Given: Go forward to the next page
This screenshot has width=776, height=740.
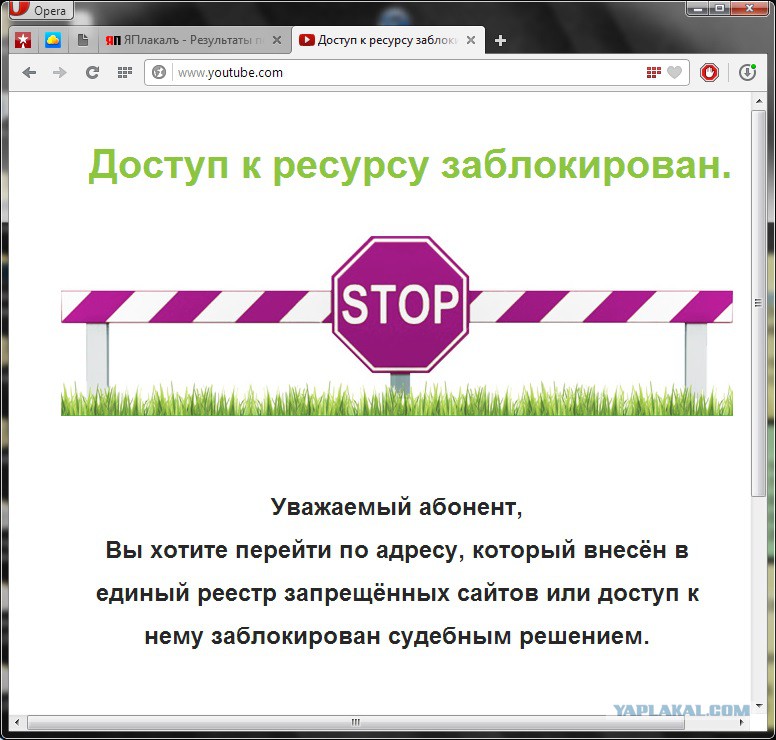Looking at the screenshot, I should (x=60, y=73).
